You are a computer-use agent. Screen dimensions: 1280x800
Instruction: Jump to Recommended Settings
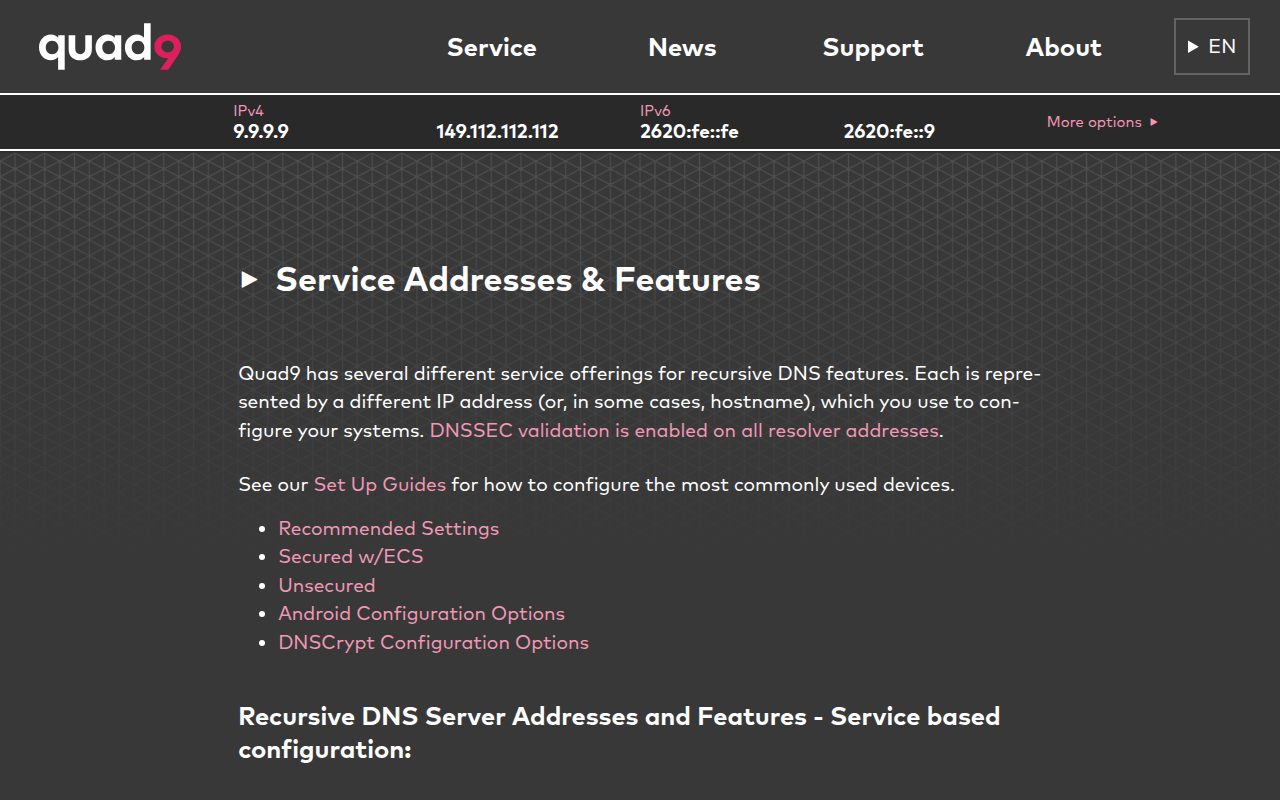[x=389, y=528]
